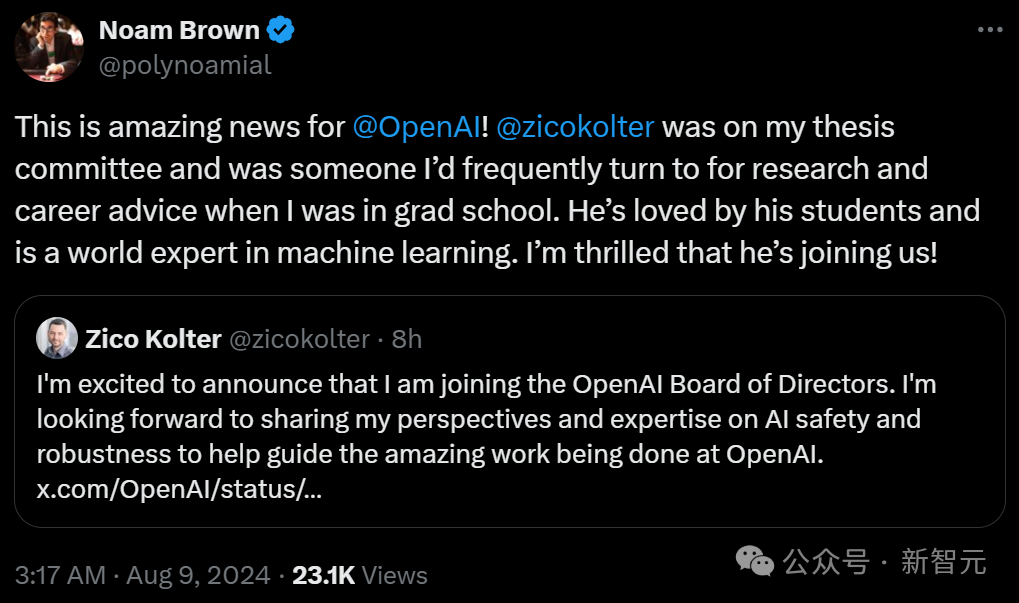Click the main tweet text about thesis committee
Viewport: 1019px width, 603px height.
pos(497,190)
